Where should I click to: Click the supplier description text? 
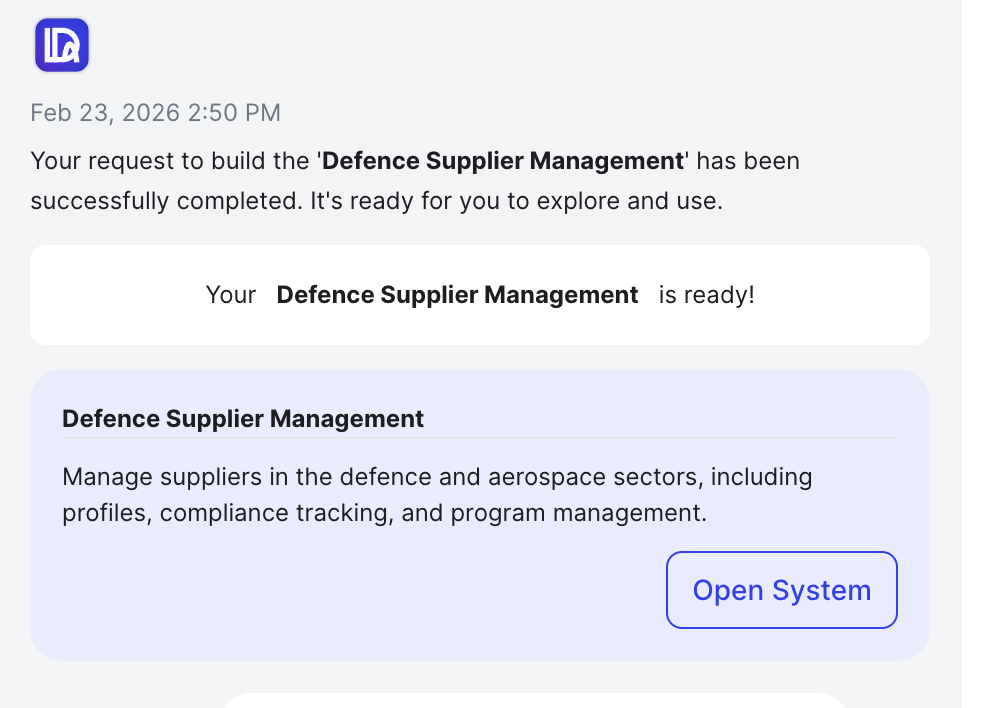tap(437, 494)
